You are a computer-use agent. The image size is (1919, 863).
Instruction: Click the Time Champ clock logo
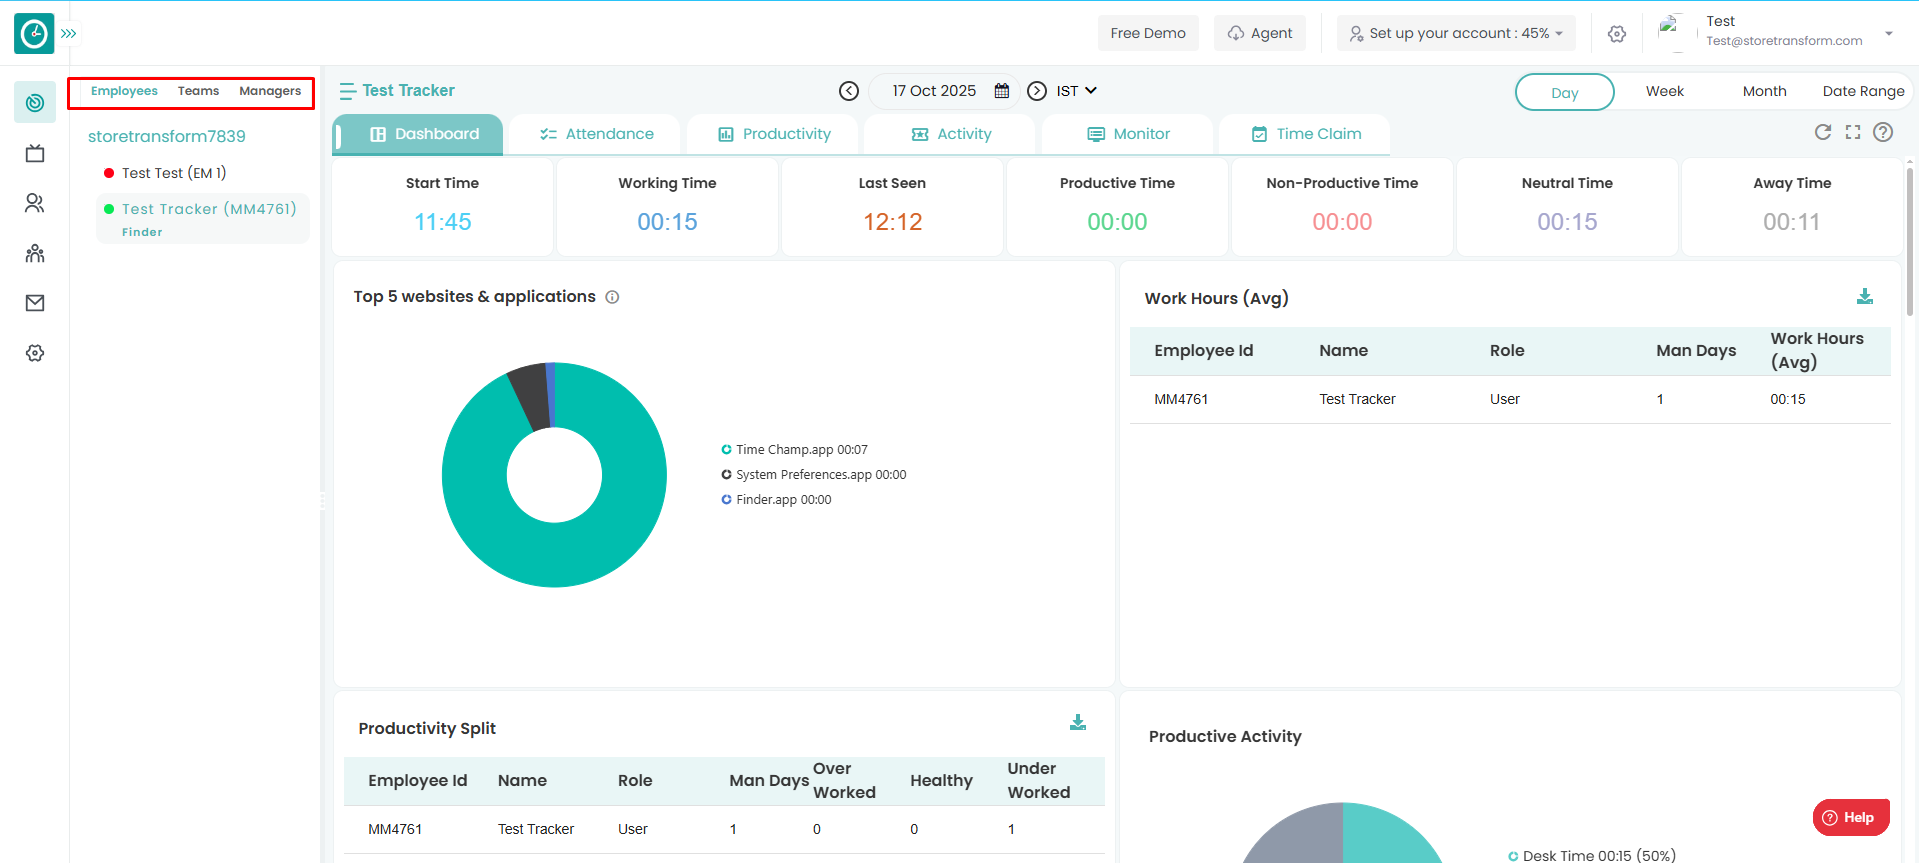click(34, 34)
